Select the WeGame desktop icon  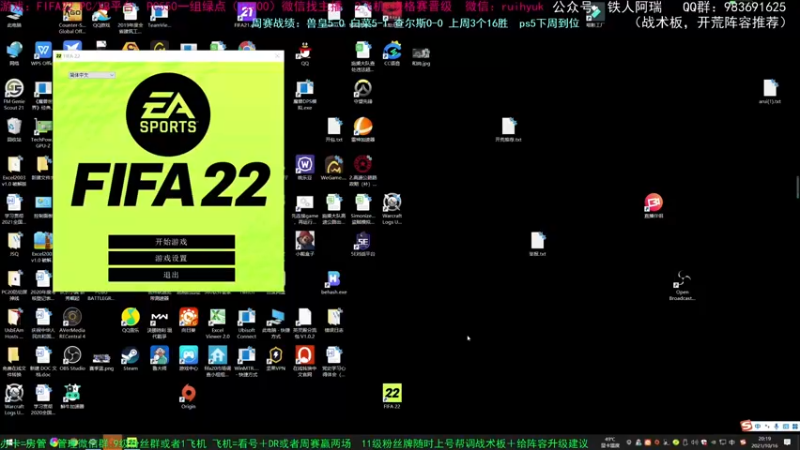point(334,166)
